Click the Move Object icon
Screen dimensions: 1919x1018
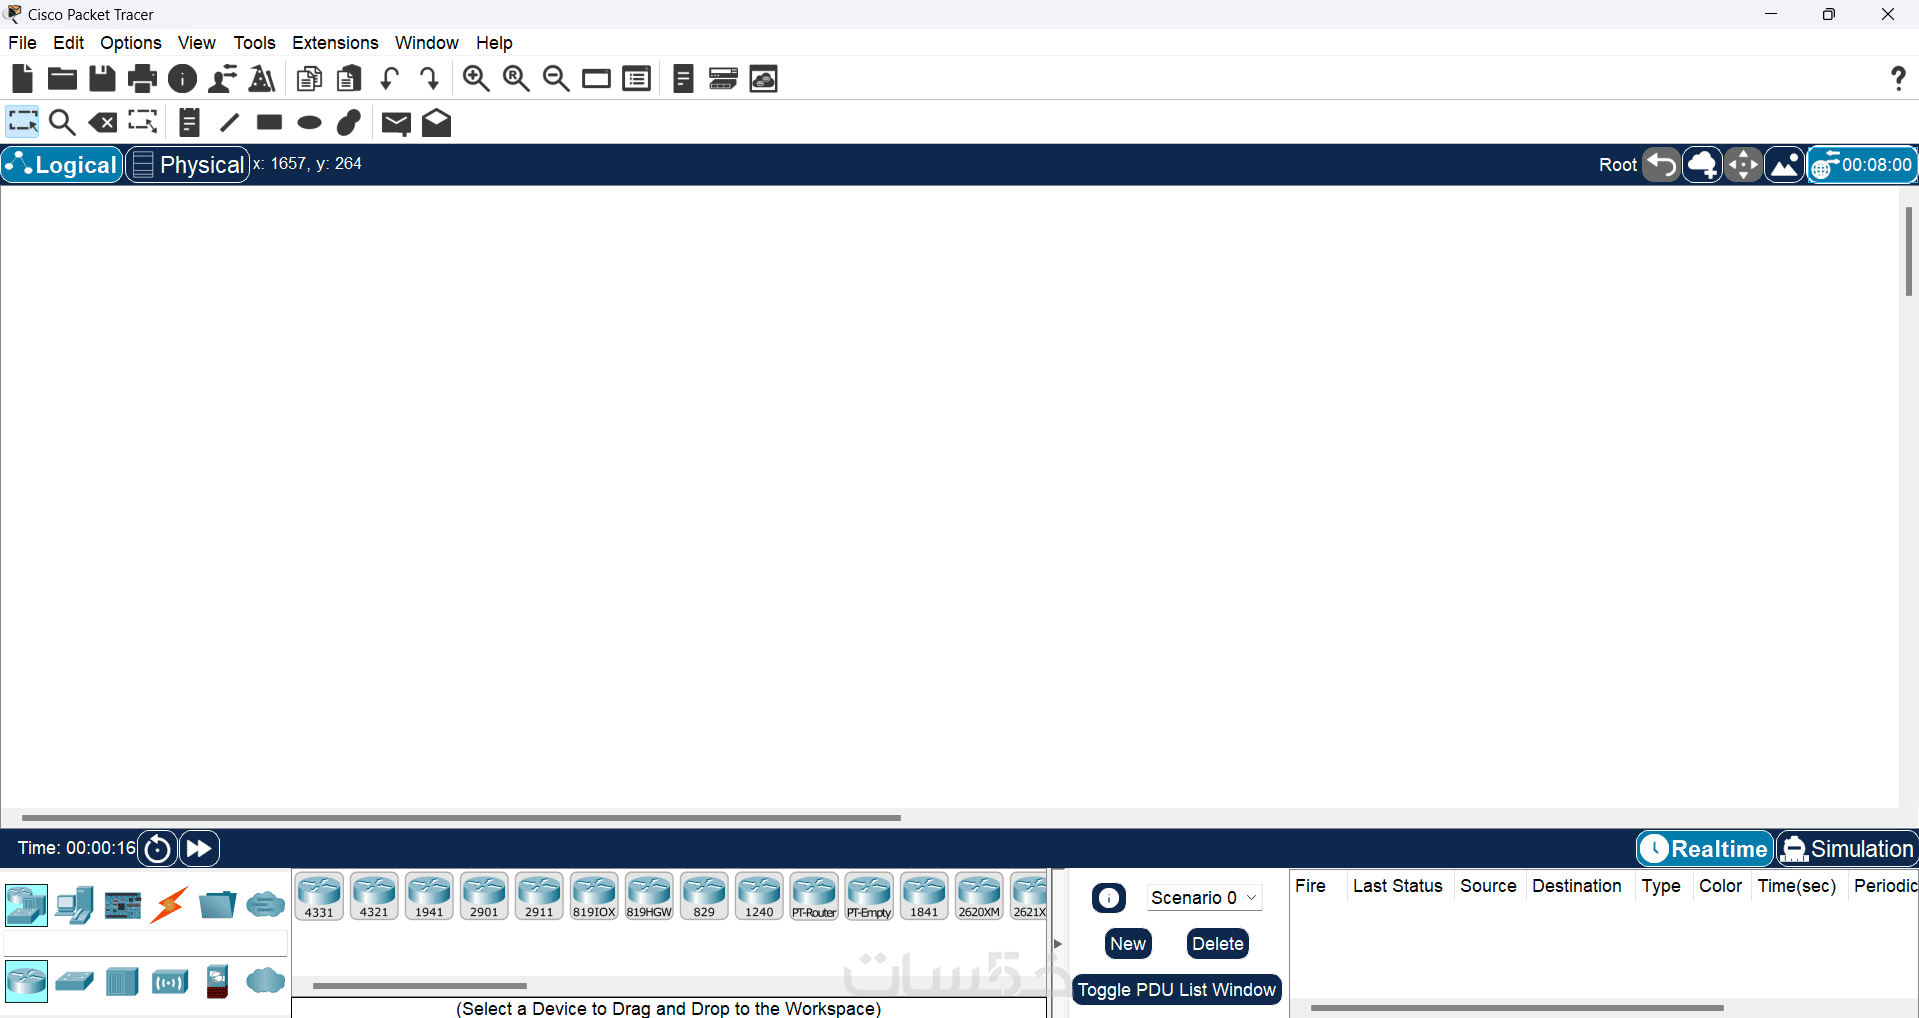[1743, 165]
